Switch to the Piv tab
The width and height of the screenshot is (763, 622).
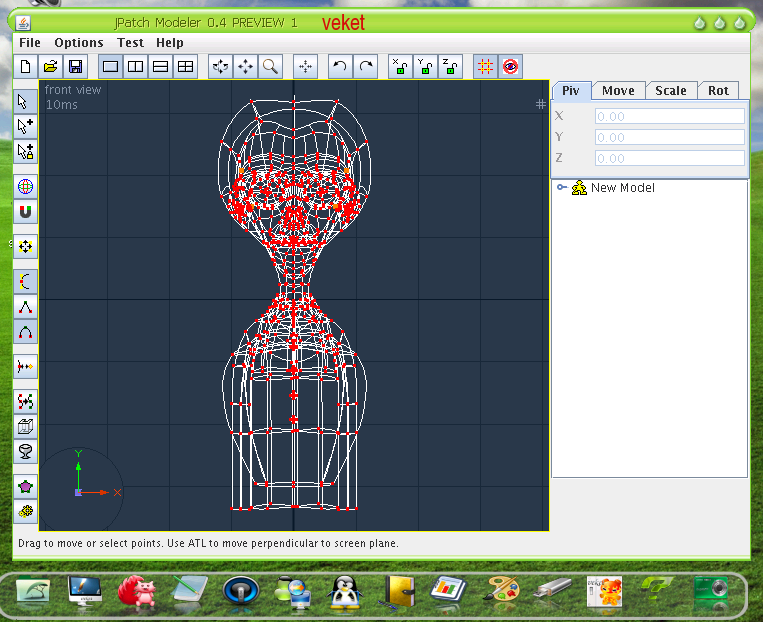pyautogui.click(x=571, y=91)
